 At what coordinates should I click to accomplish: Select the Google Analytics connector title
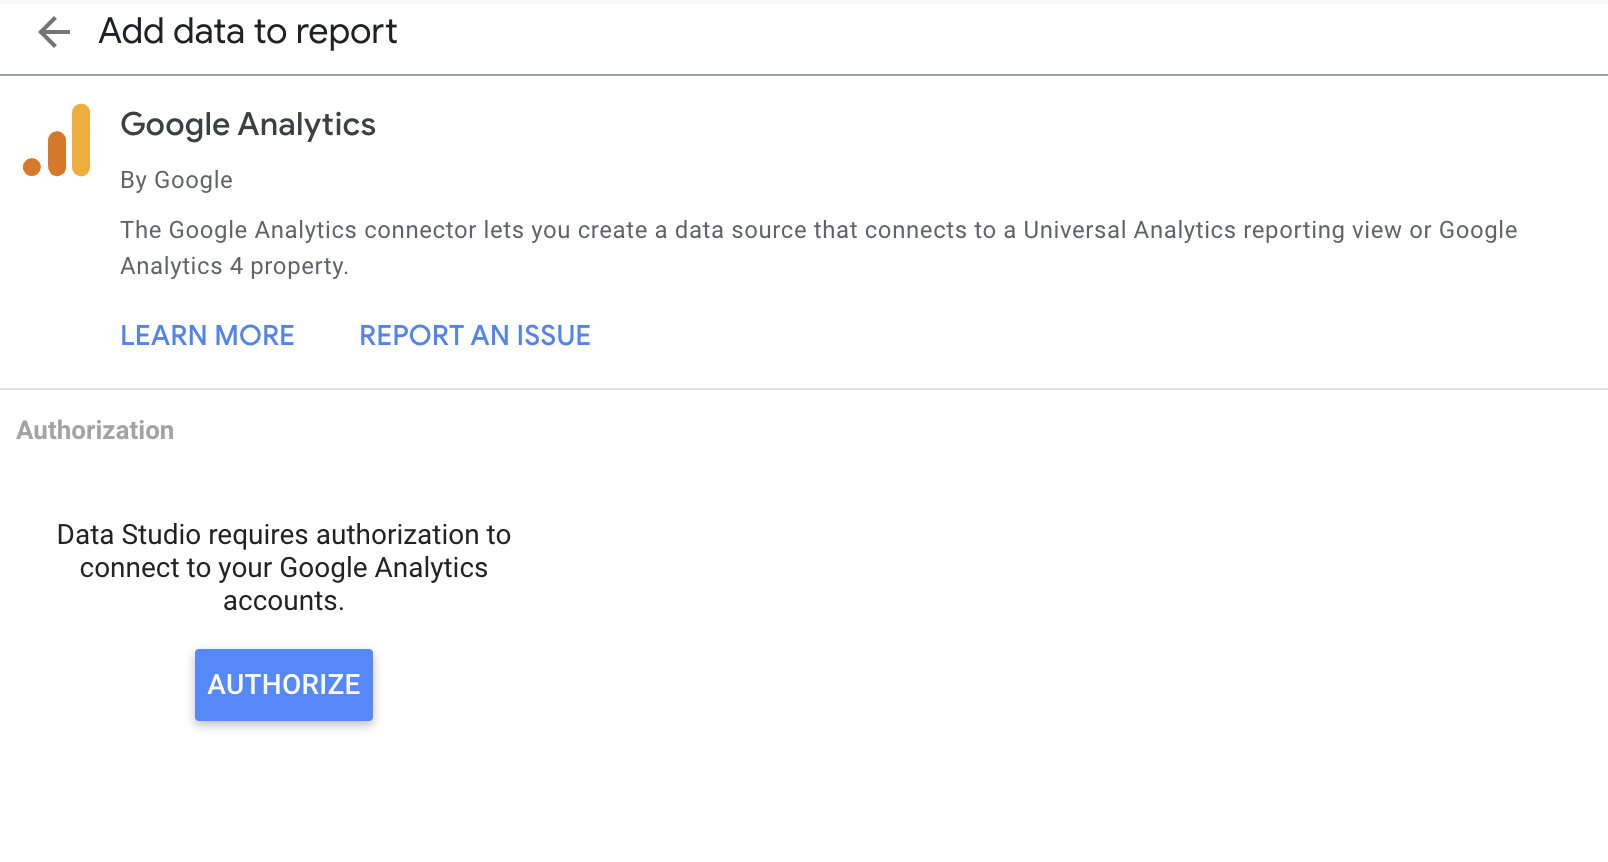point(248,124)
